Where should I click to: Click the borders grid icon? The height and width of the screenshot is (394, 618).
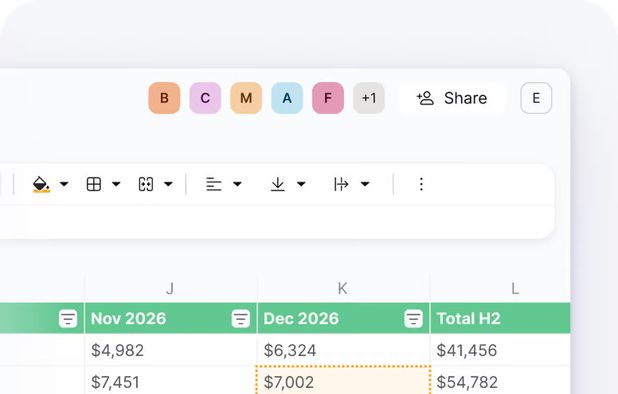point(94,184)
